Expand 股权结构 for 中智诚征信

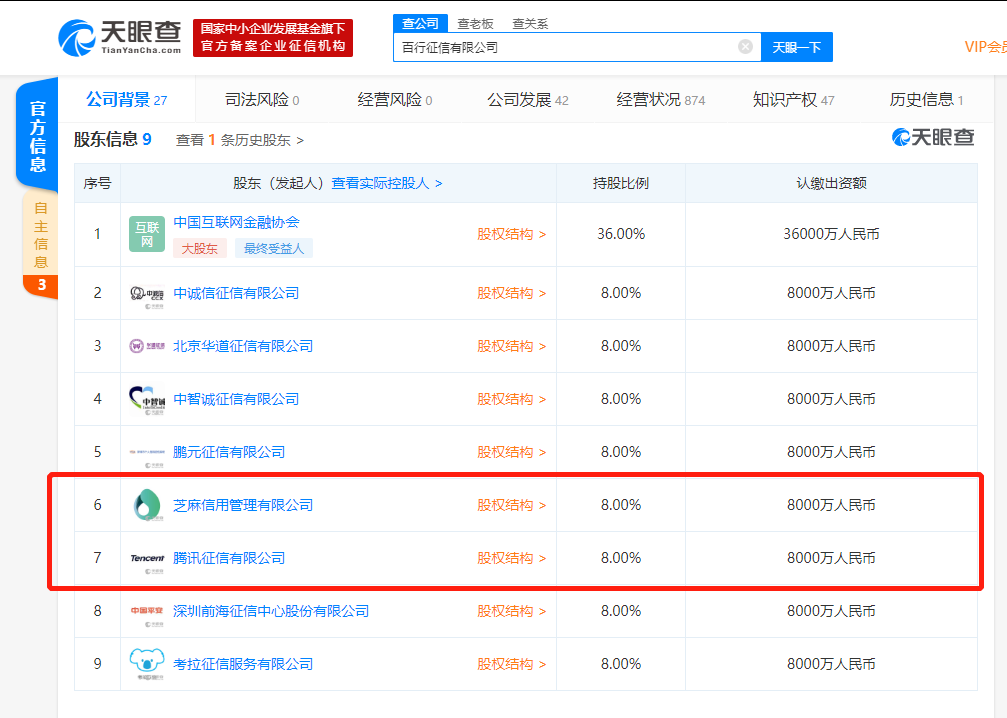pos(511,399)
